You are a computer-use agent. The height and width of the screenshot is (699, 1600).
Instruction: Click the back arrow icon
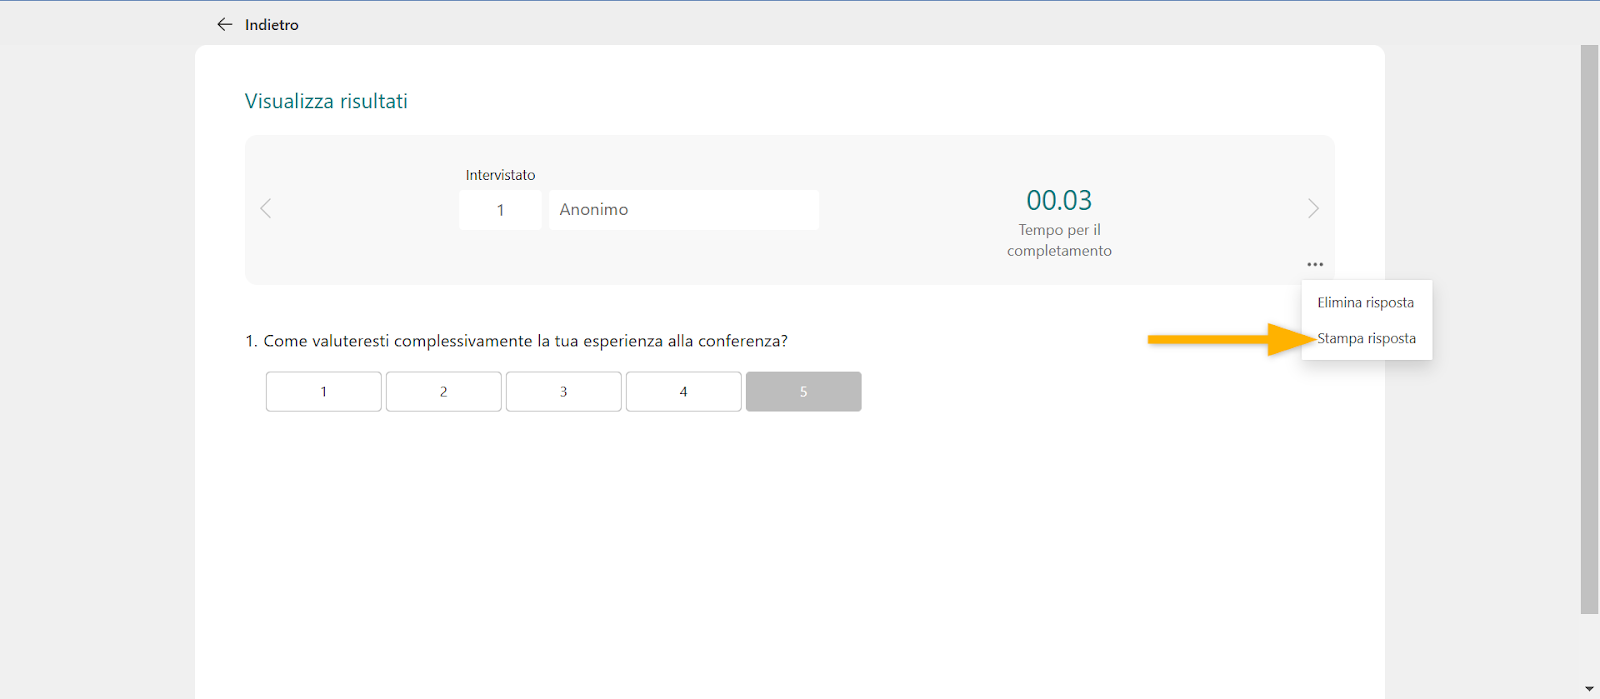(225, 24)
